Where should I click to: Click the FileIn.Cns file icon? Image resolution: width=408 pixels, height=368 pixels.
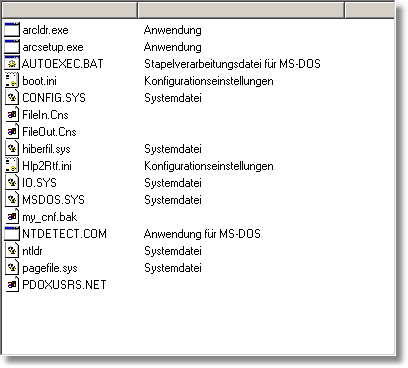(12, 115)
